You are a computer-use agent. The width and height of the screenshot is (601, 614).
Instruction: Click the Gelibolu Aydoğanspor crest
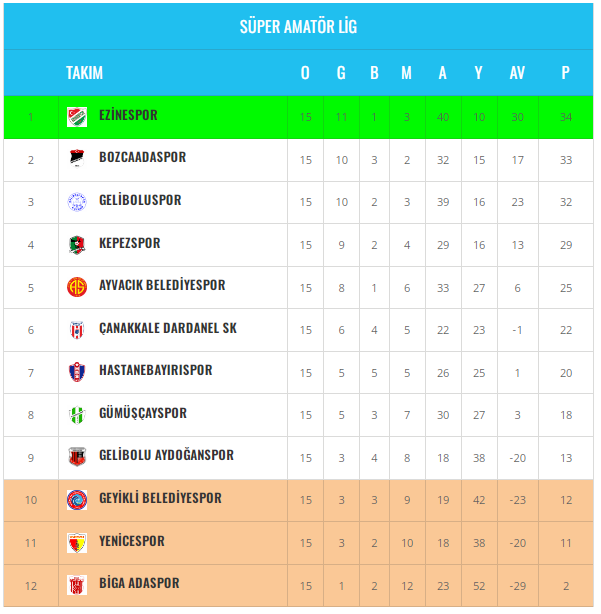[x=77, y=456]
